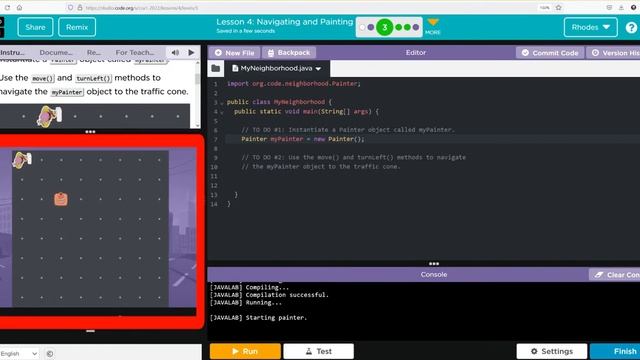Click the painter character on the grid

22,160
